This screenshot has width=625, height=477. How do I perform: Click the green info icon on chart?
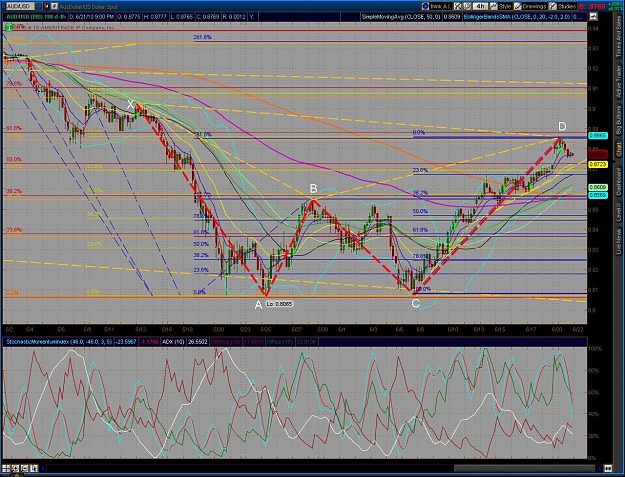[9, 27]
